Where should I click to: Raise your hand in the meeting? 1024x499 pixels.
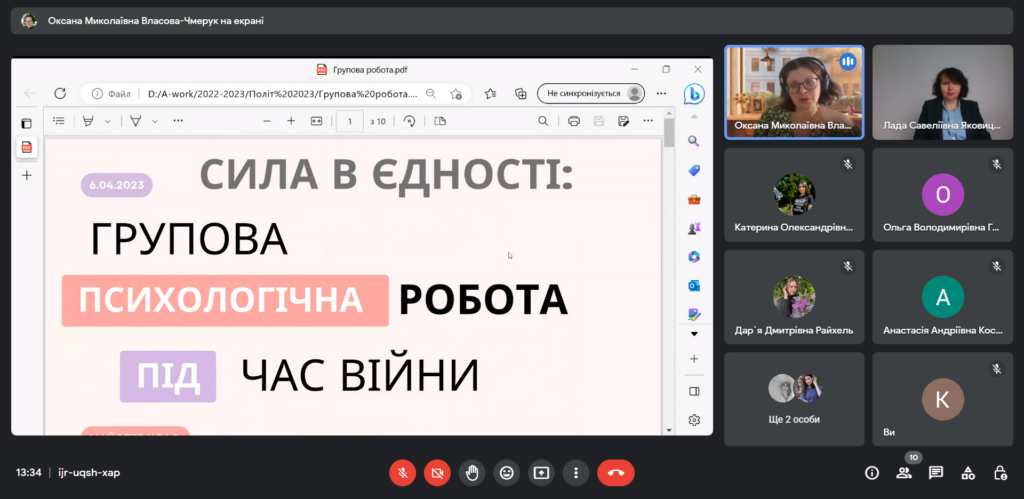(471, 472)
